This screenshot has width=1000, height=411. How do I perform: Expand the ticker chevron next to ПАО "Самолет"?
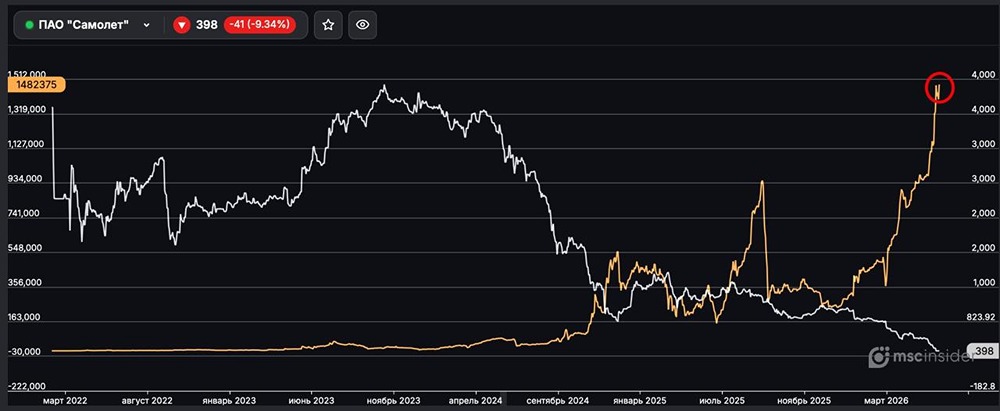coord(147,25)
